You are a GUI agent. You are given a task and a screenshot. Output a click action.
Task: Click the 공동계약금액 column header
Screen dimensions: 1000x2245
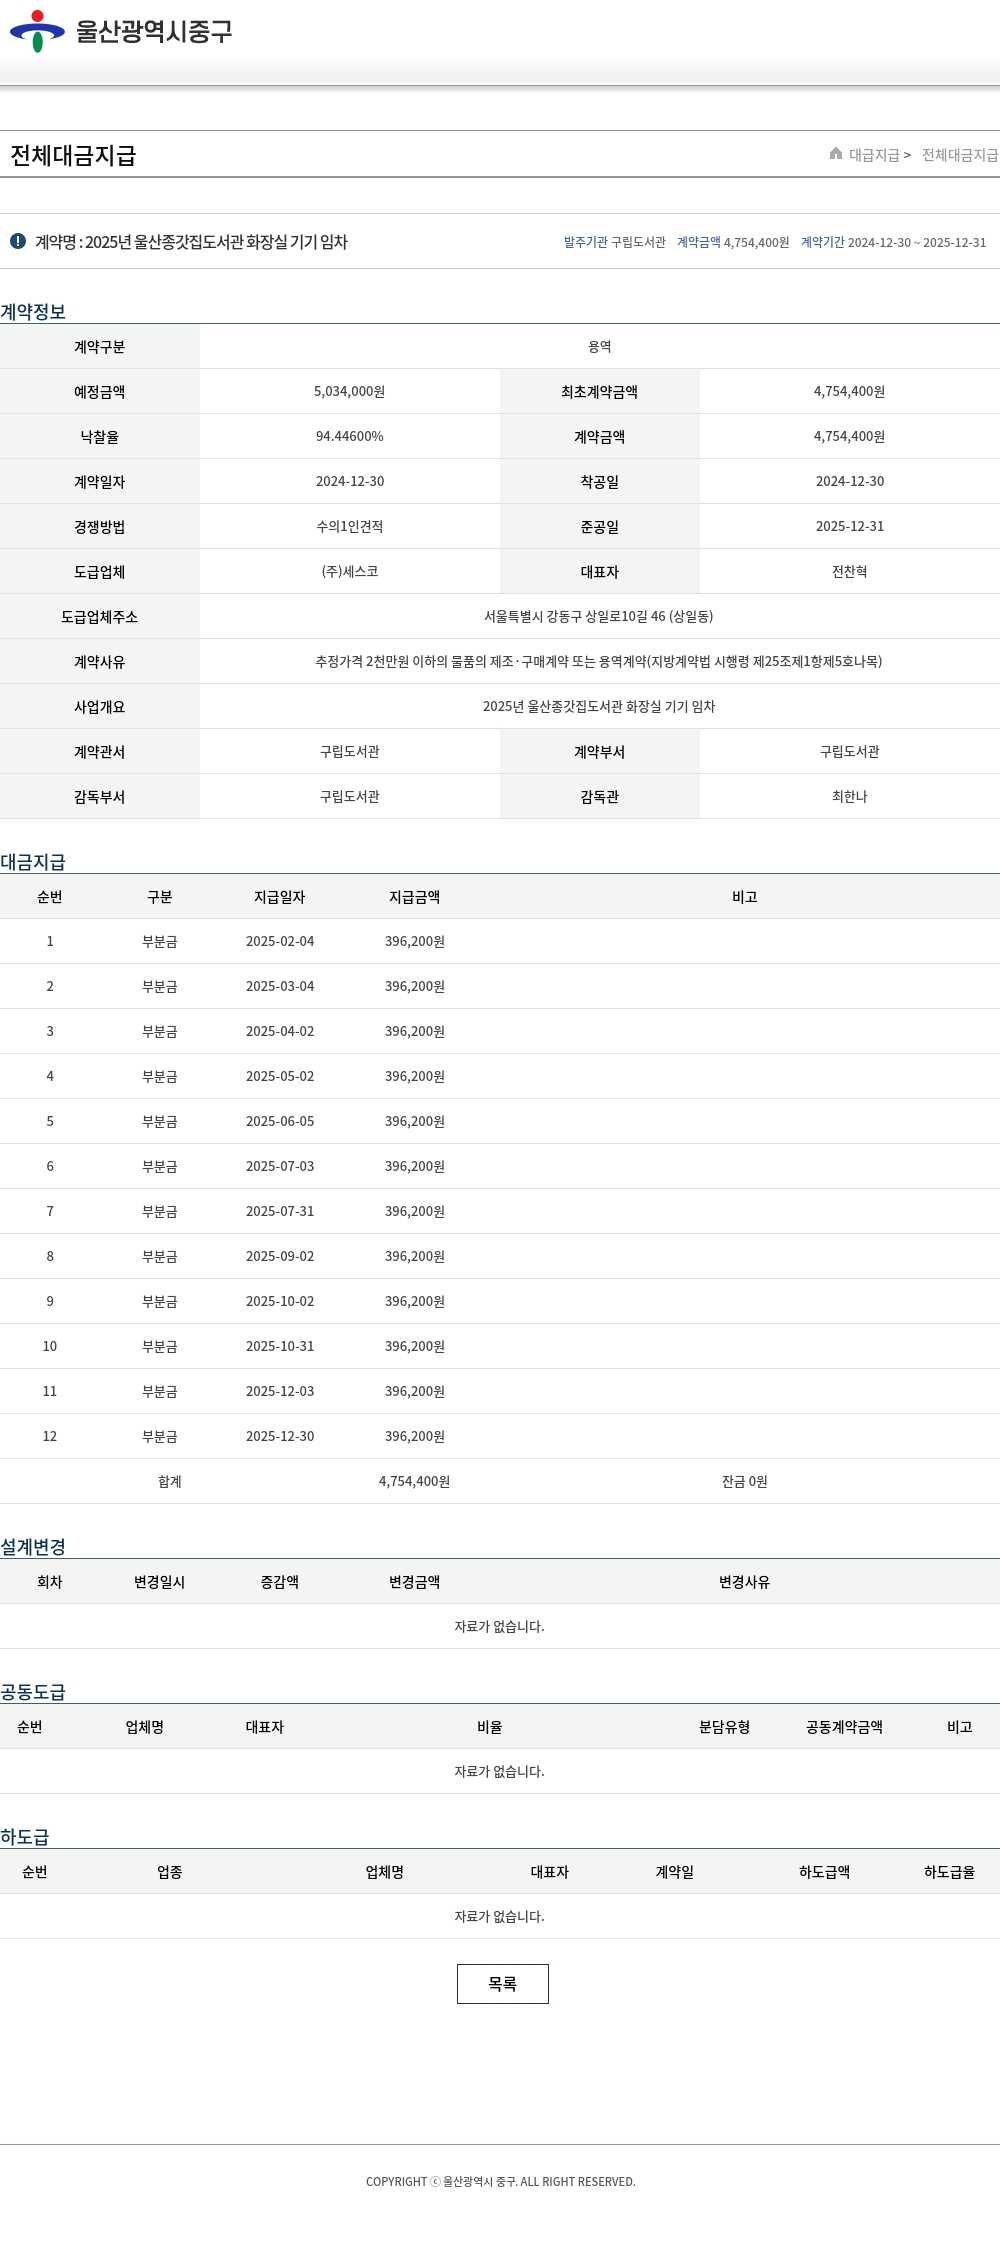pyautogui.click(x=844, y=1726)
